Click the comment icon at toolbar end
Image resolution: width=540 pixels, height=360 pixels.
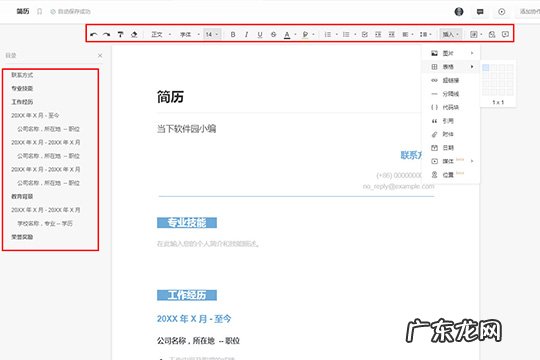[x=505, y=34]
